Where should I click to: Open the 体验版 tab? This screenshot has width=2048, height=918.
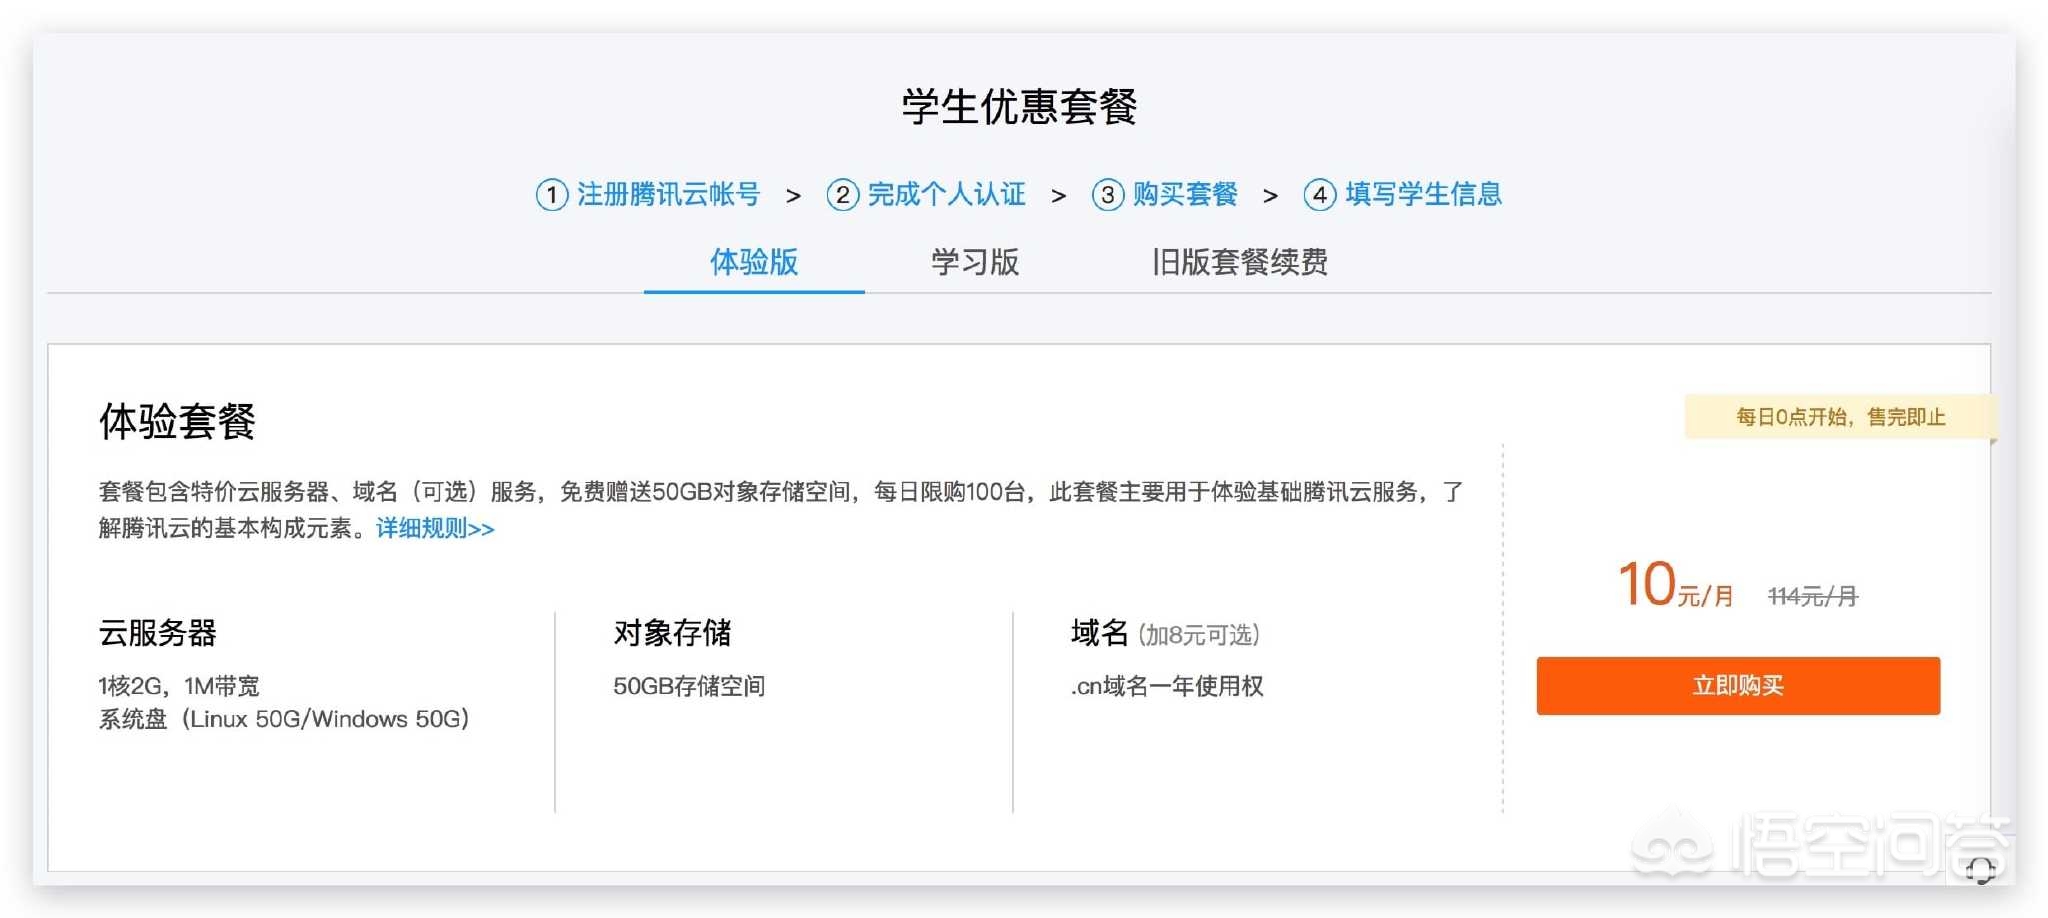tap(754, 262)
